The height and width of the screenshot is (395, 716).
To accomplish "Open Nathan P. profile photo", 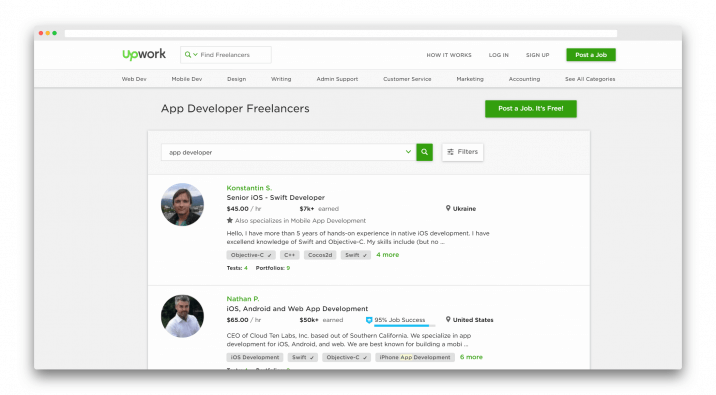I will coord(182,316).
